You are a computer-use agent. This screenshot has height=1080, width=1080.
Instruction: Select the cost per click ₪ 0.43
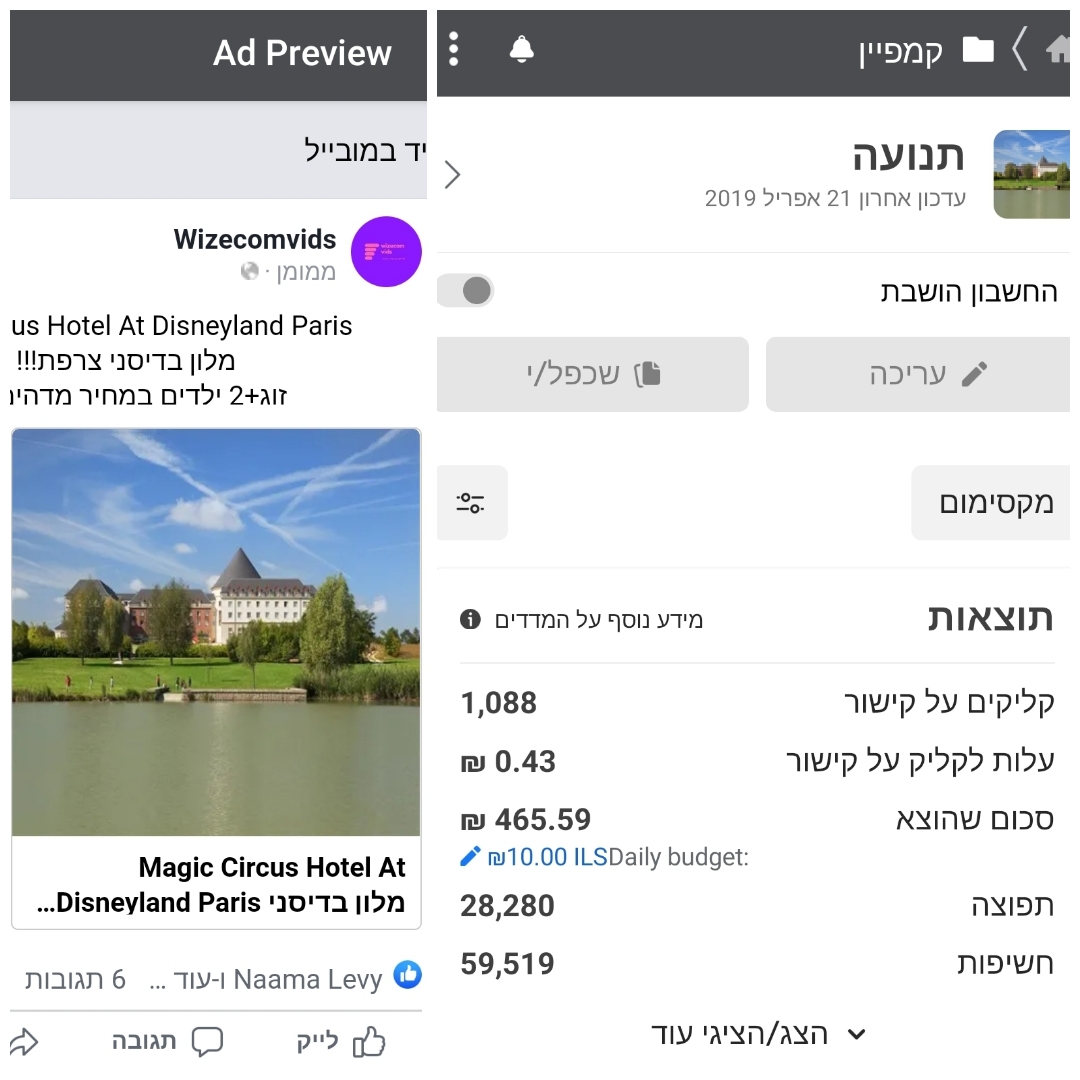pos(508,762)
